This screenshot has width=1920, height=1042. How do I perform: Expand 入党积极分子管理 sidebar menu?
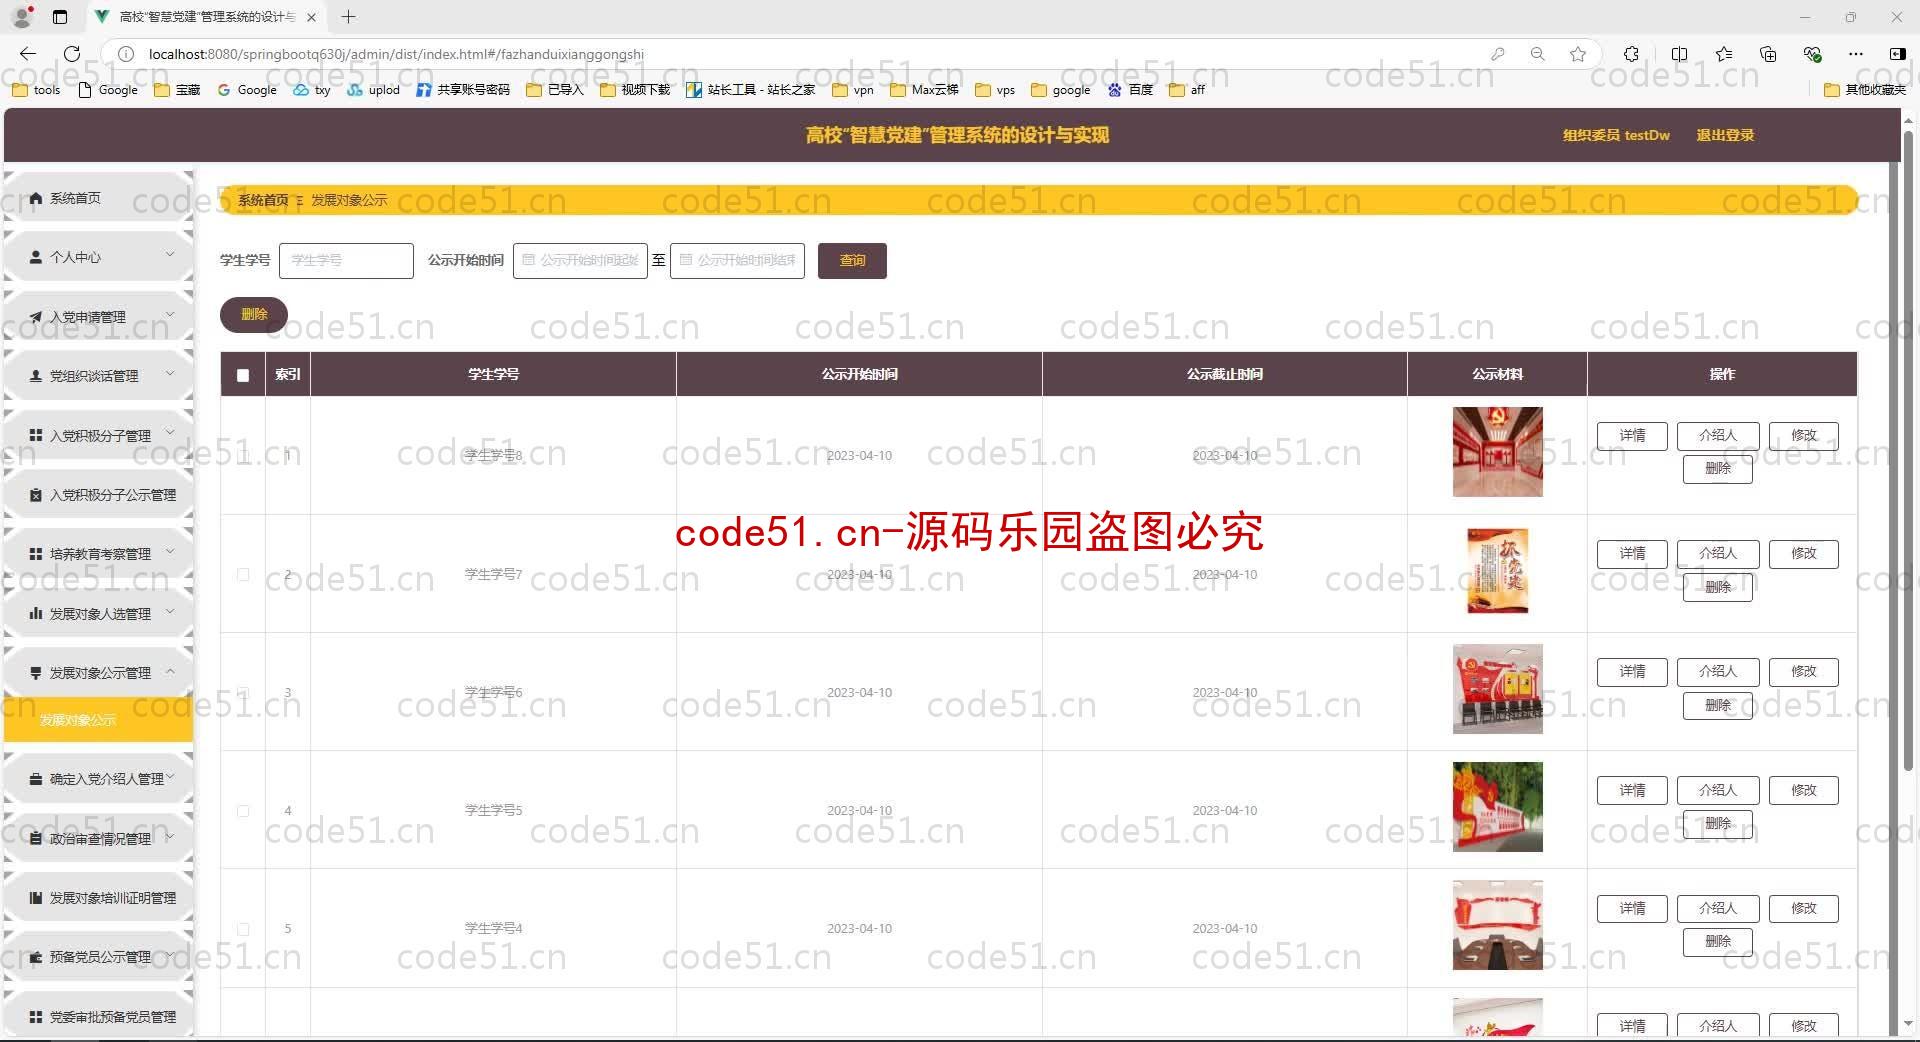pyautogui.click(x=98, y=435)
